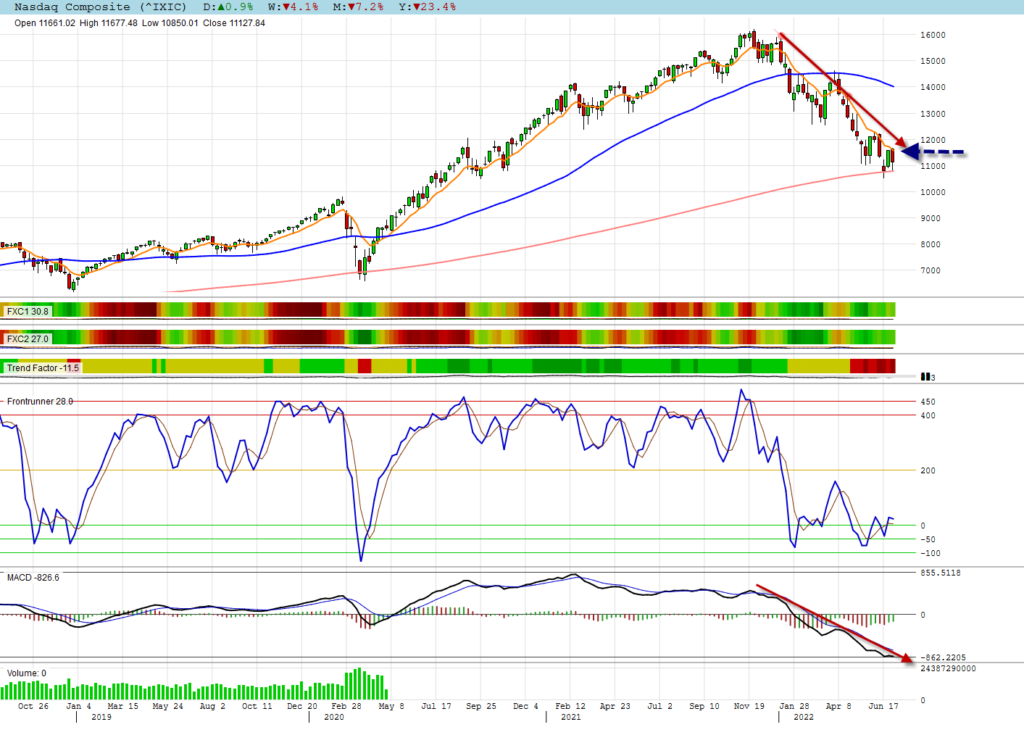Viewport: 1024px width, 735px height.
Task: Click the 14000 price axis label
Action: [933, 88]
